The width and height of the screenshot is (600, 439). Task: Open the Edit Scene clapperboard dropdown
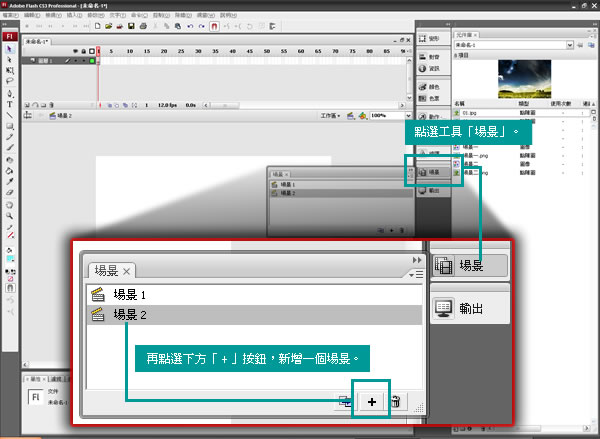coord(351,116)
